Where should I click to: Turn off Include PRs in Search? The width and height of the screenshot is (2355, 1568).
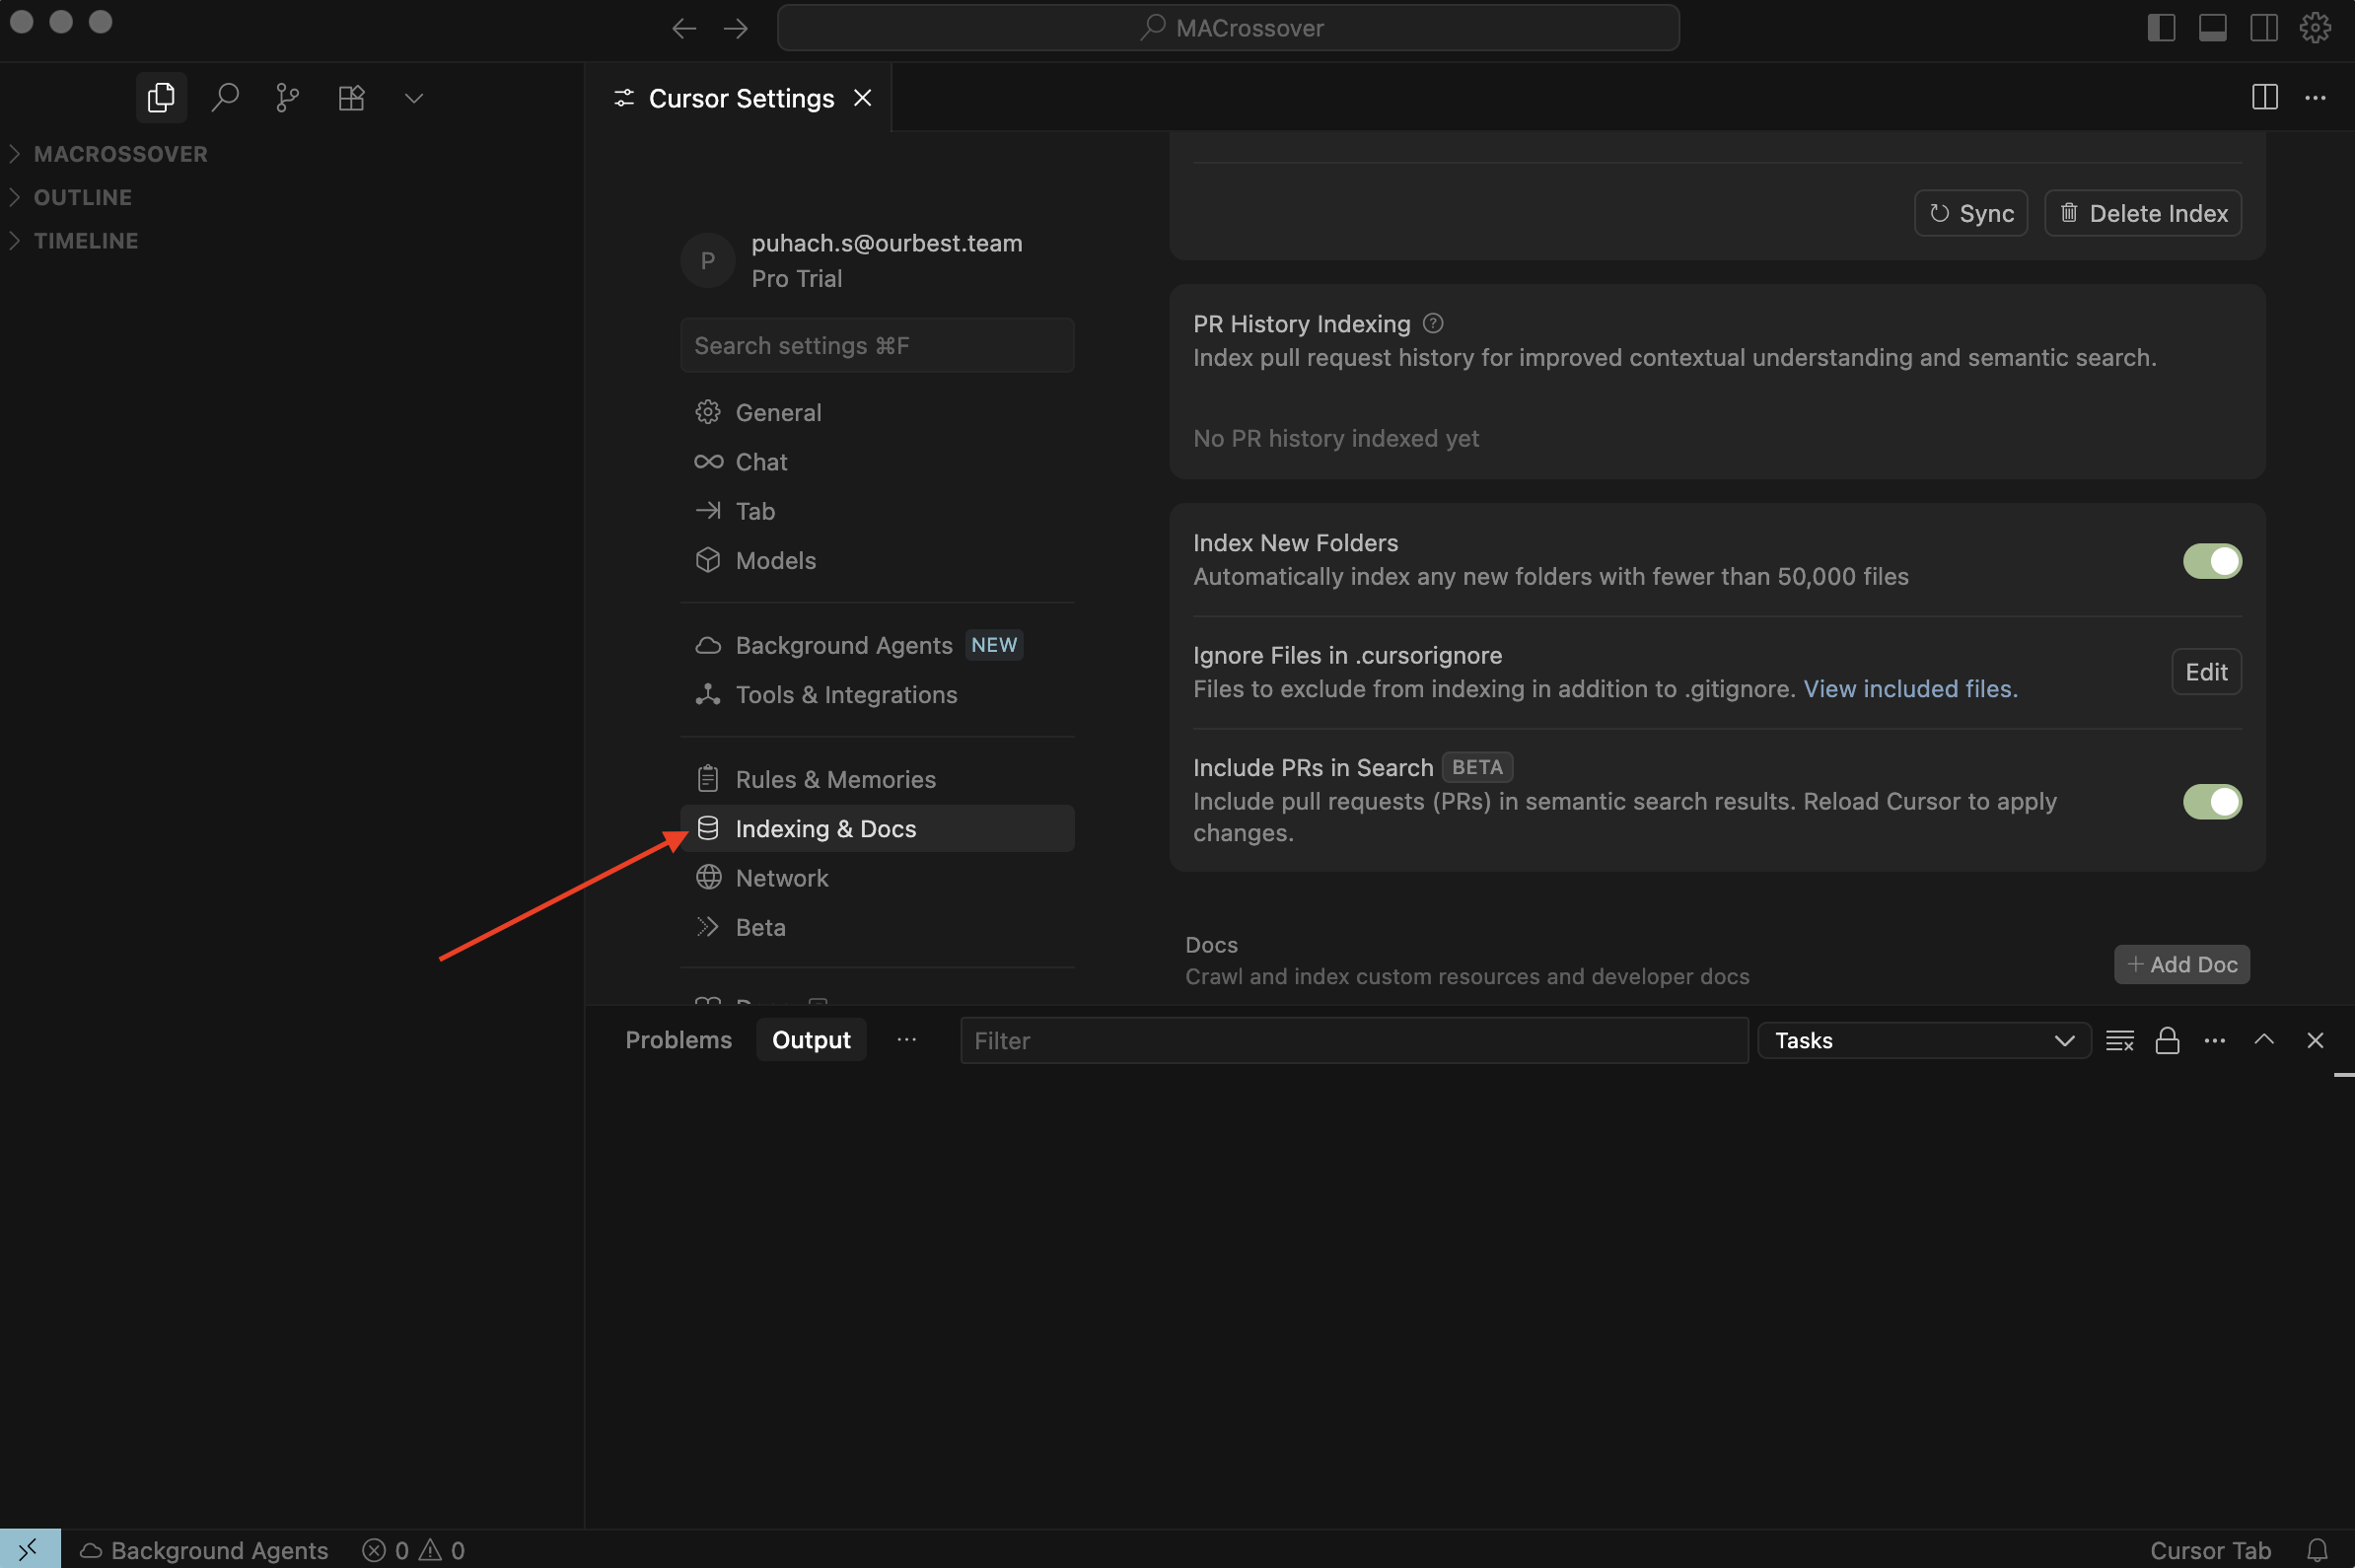(x=2211, y=801)
